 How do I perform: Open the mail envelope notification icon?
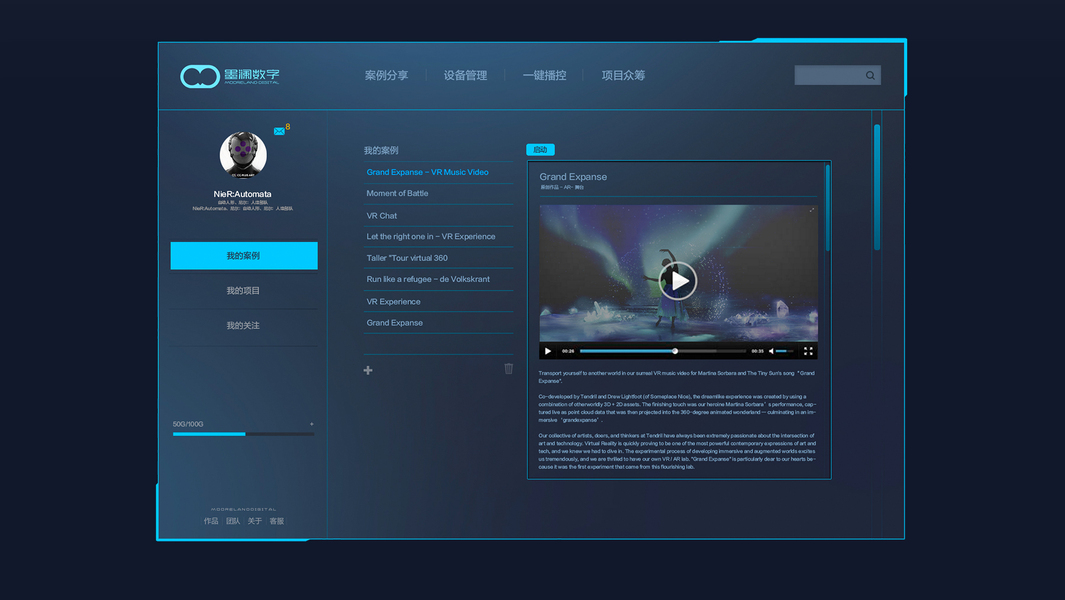[279, 131]
